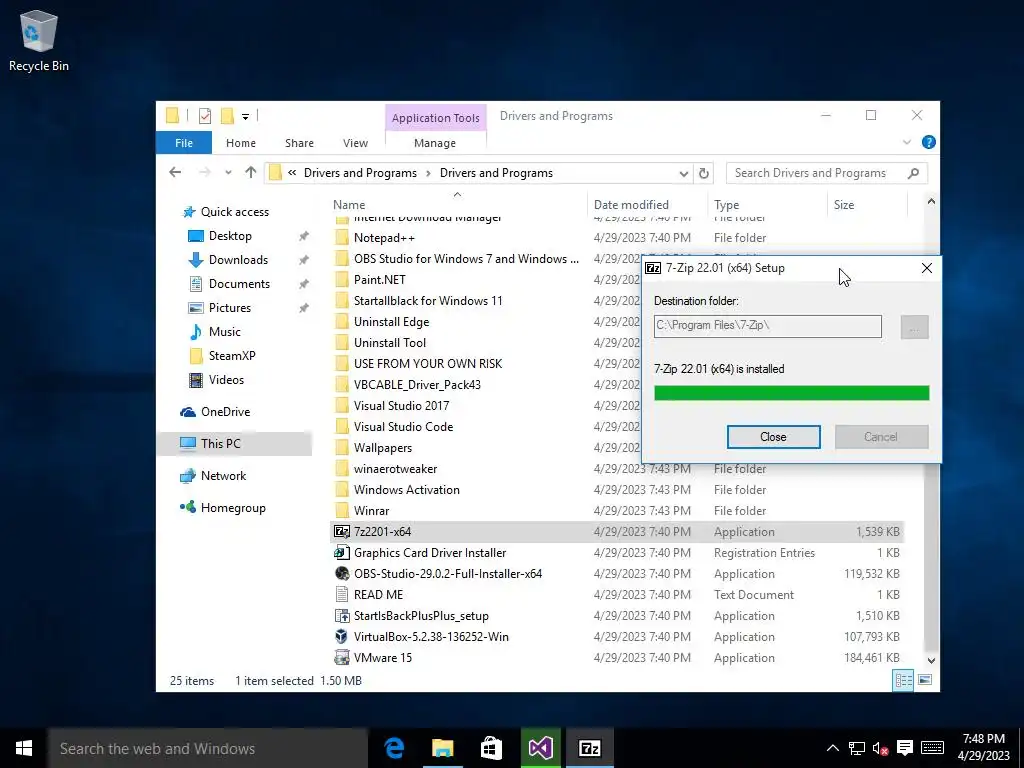
Task: Open the recent locations dropdown arrow
Action: tap(228, 173)
